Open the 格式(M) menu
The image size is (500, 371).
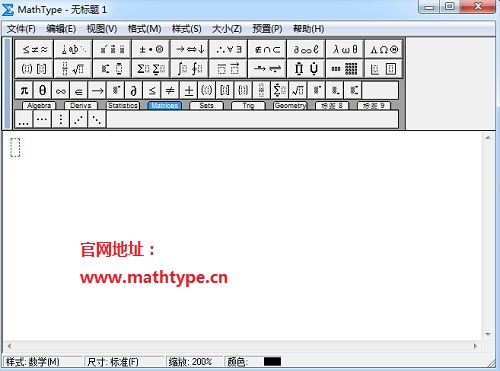point(144,29)
